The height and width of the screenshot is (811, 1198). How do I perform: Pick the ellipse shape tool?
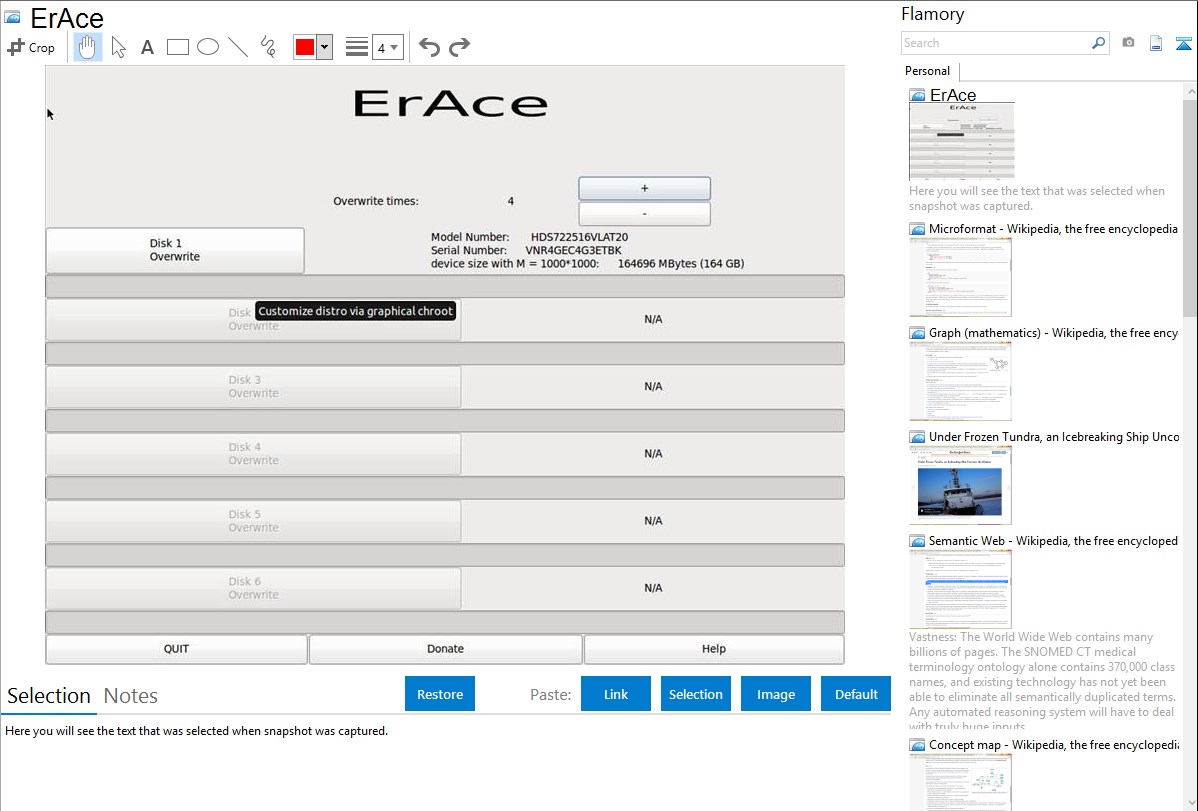208,47
